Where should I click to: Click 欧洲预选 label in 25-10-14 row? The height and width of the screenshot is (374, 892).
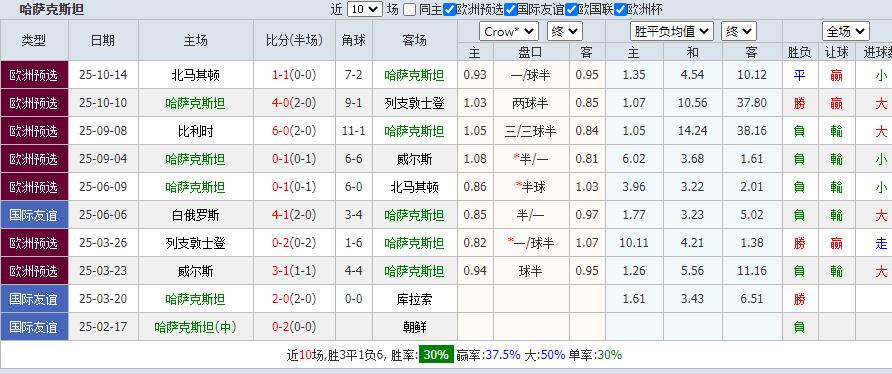coord(34,75)
